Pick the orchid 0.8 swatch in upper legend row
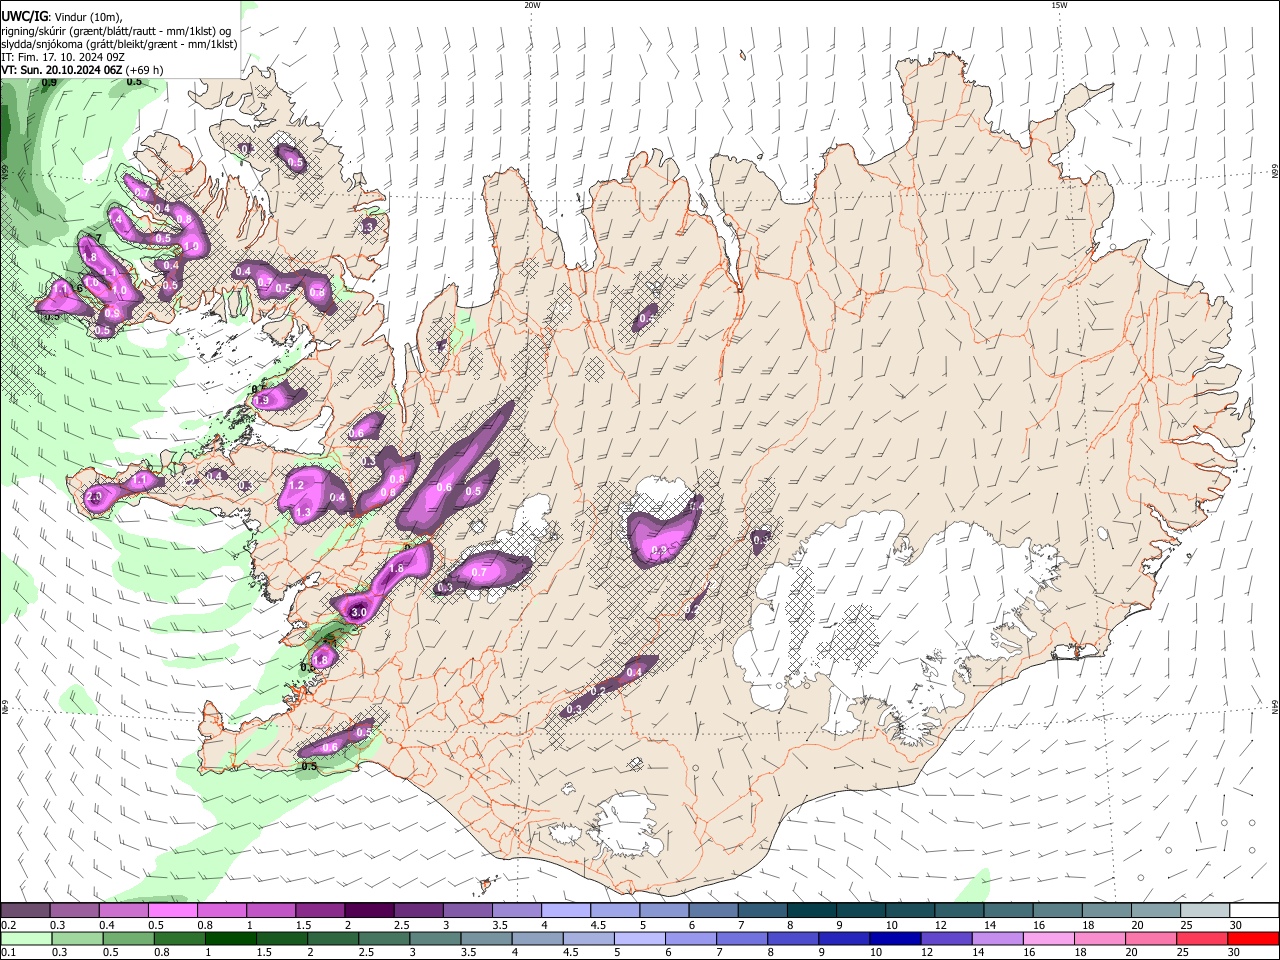The width and height of the screenshot is (1280, 960). tap(221, 911)
